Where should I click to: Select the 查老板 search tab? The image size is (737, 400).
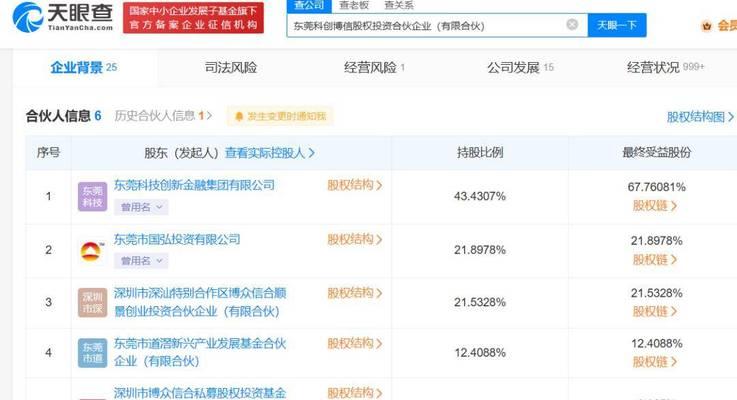[x=354, y=6]
